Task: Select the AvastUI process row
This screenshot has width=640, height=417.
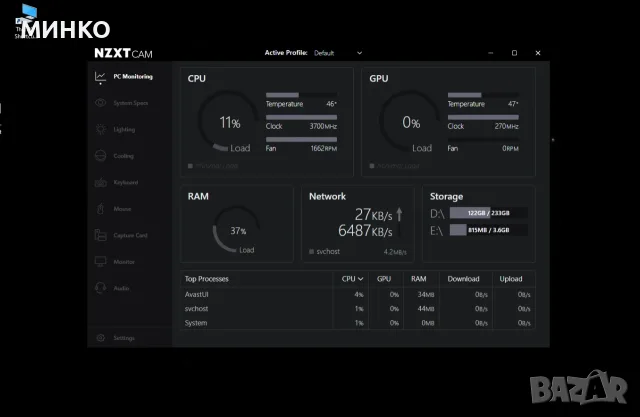Action: [x=357, y=295]
